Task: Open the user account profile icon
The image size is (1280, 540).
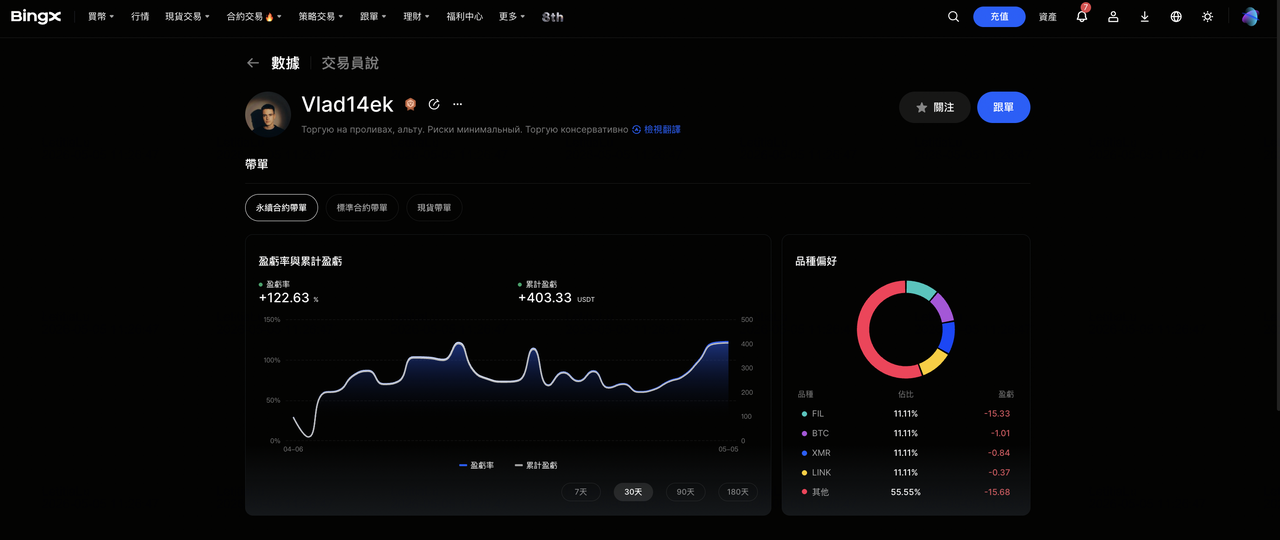Action: pos(1113,17)
